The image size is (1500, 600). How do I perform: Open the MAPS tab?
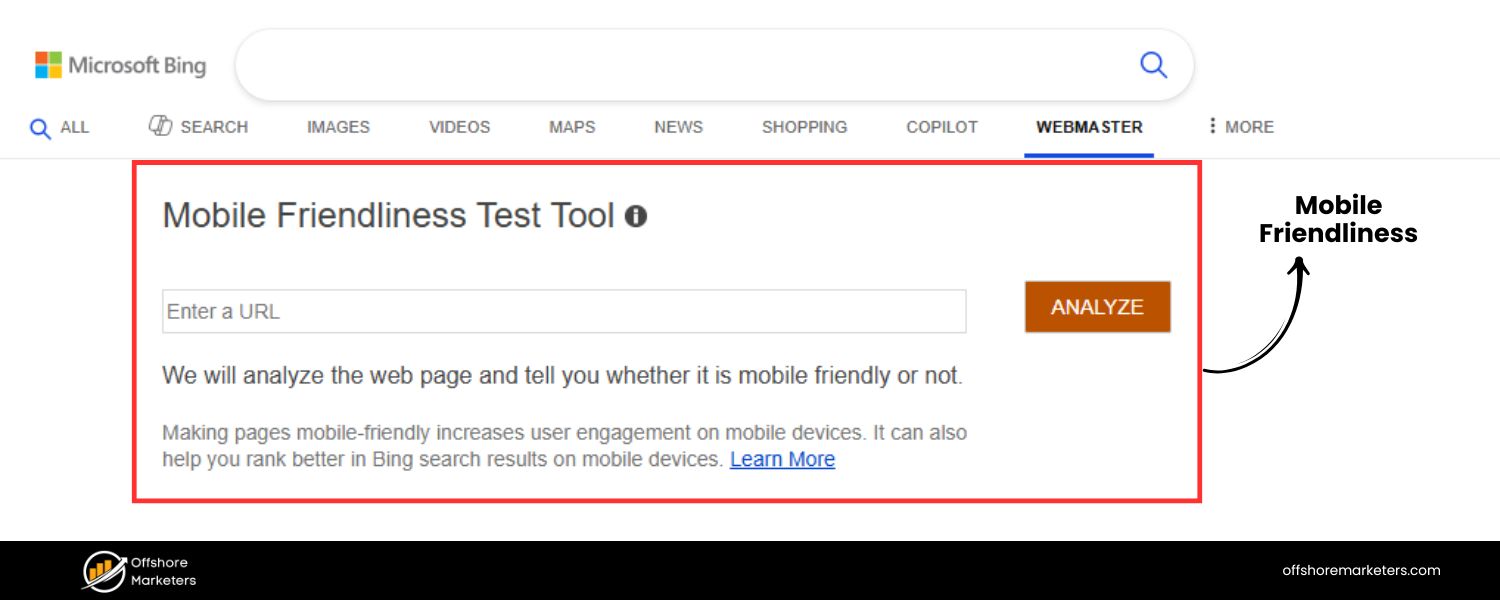[572, 127]
